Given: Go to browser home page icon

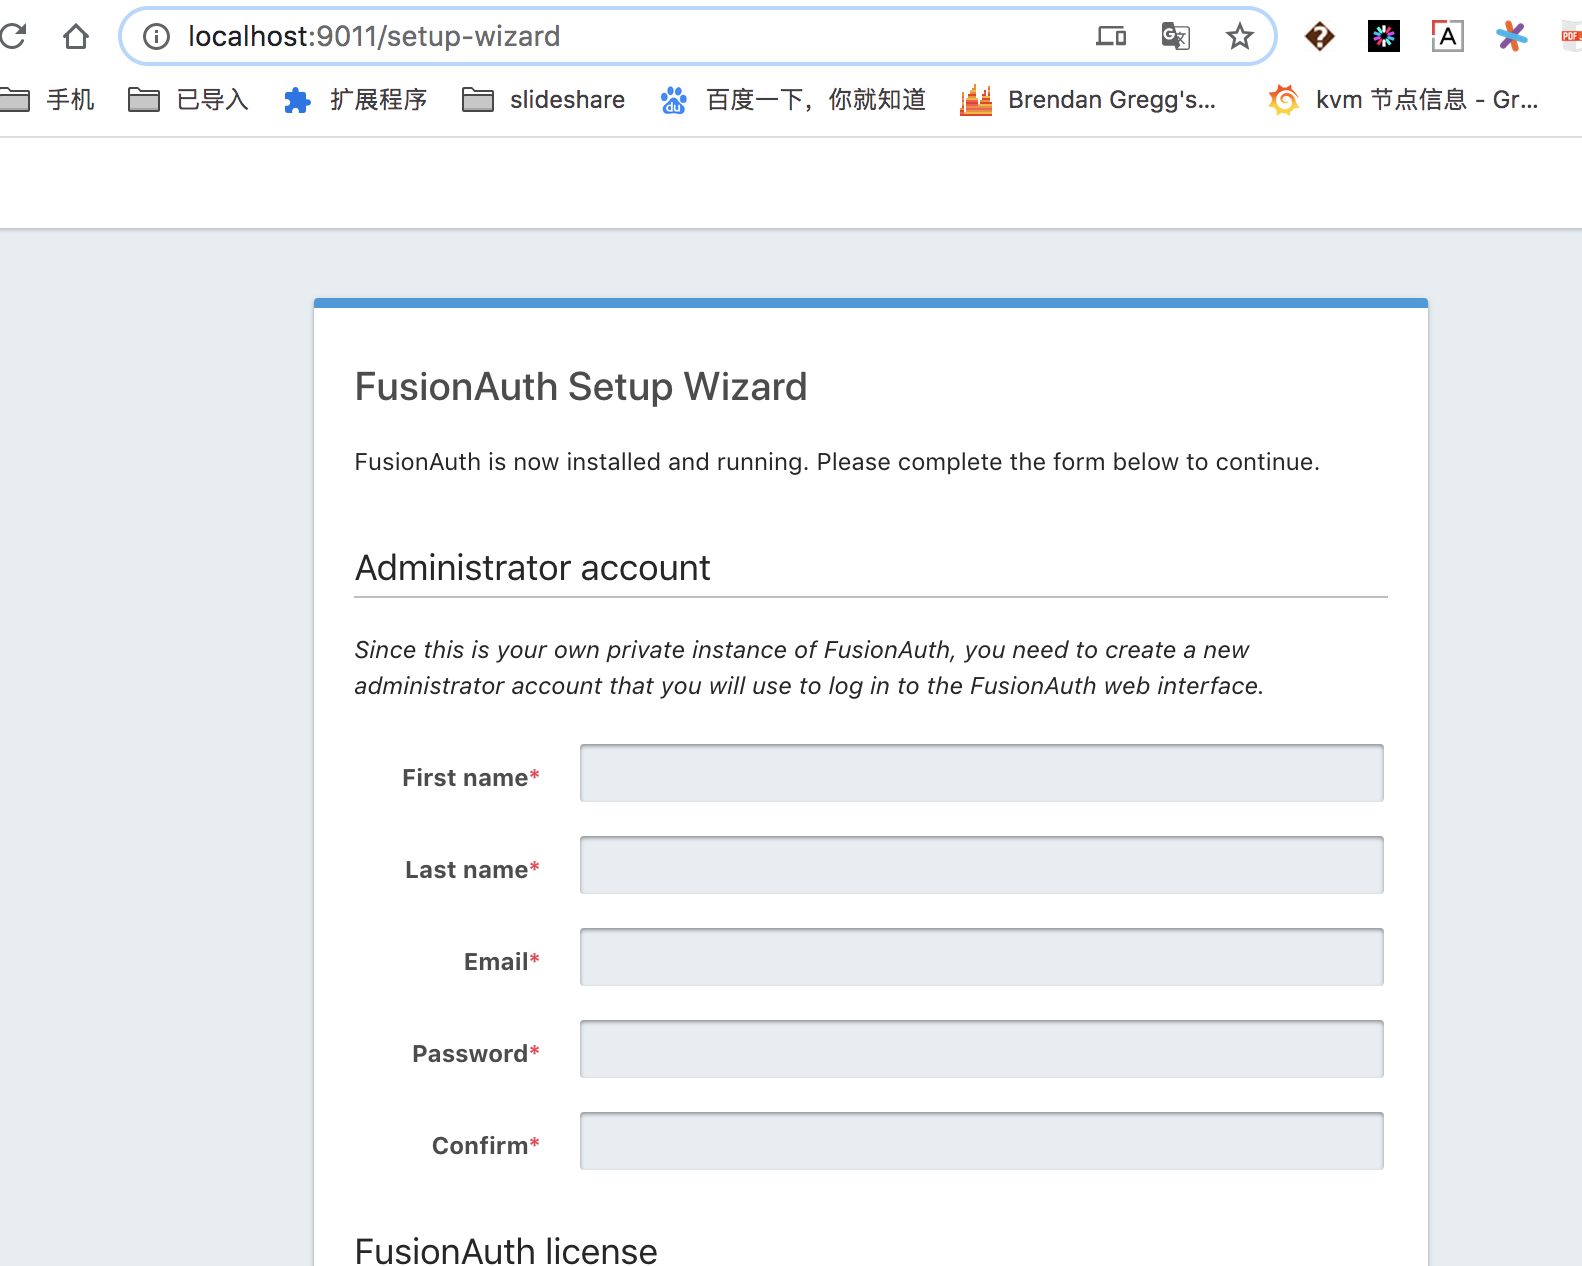Looking at the screenshot, I should point(76,37).
